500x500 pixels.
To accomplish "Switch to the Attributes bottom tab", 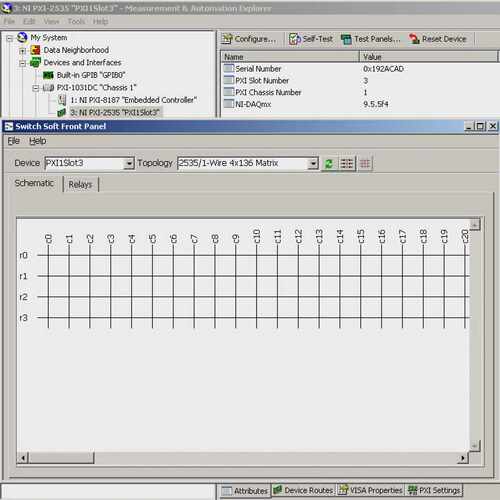I will 245,491.
